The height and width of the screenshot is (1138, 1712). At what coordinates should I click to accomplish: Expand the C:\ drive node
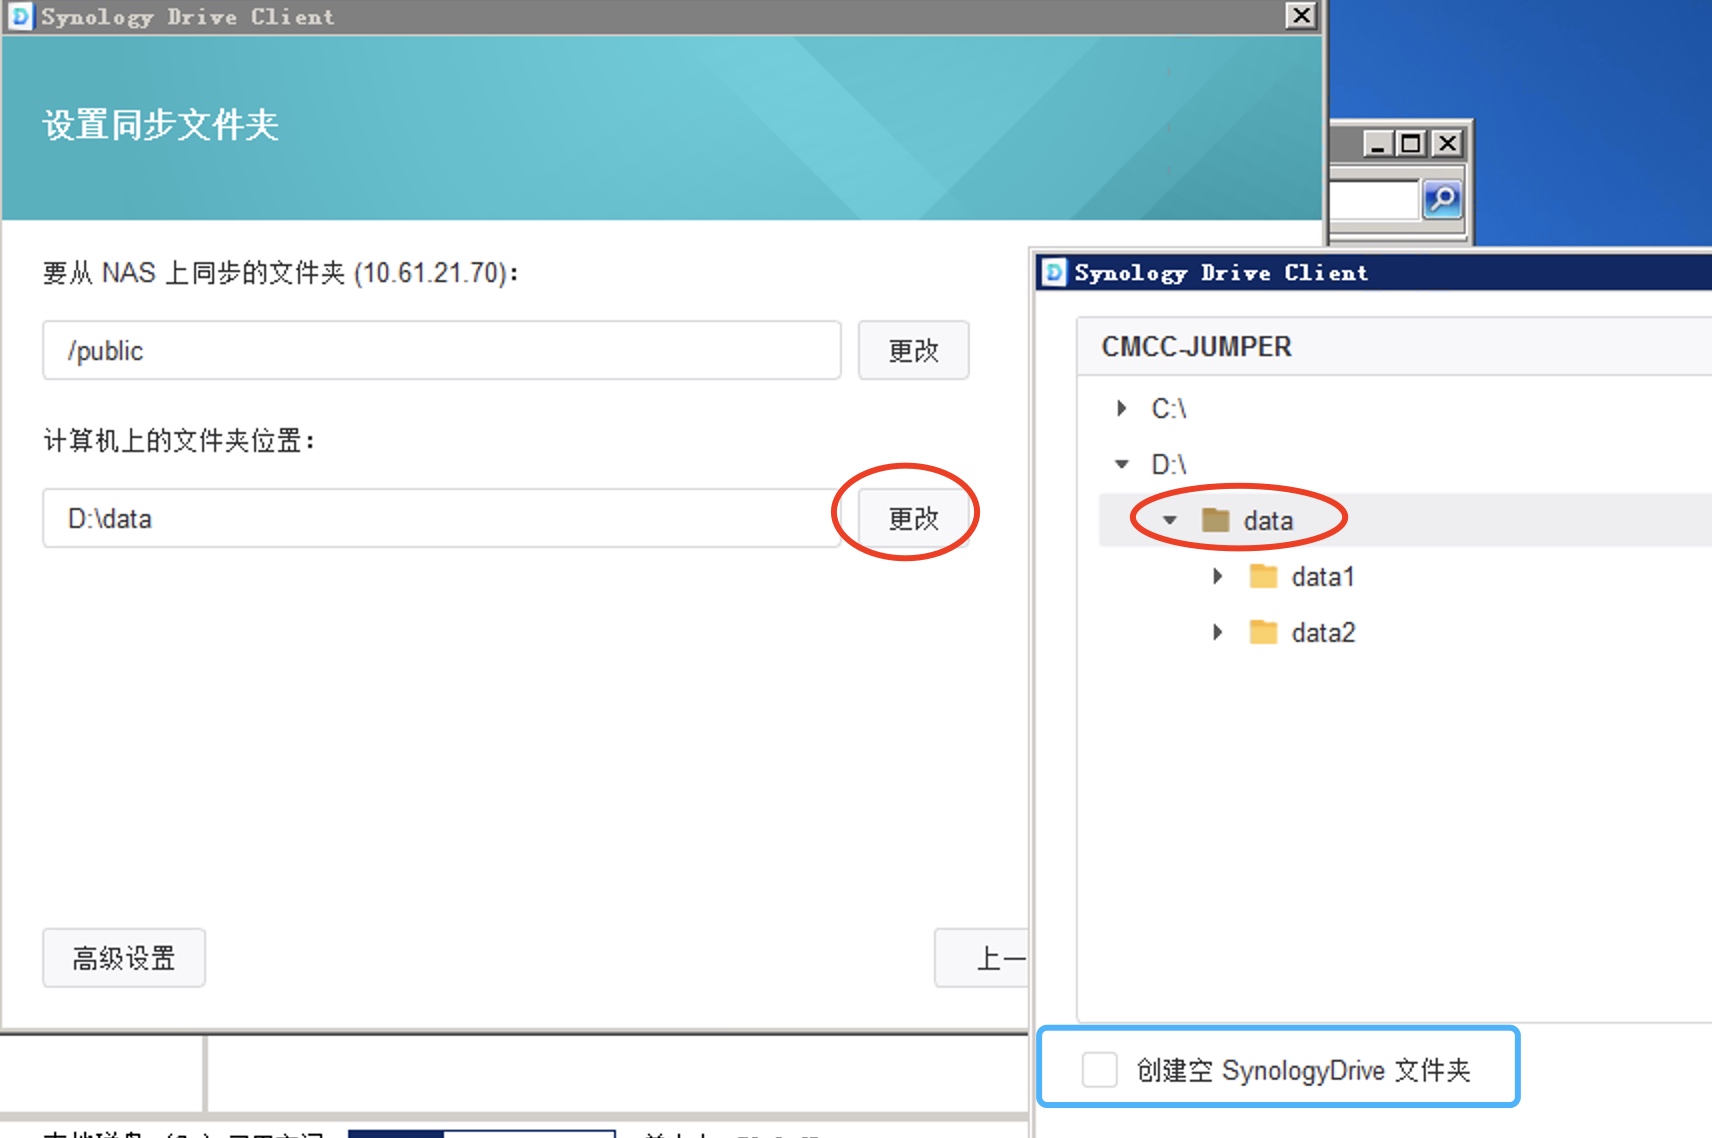pos(1122,408)
